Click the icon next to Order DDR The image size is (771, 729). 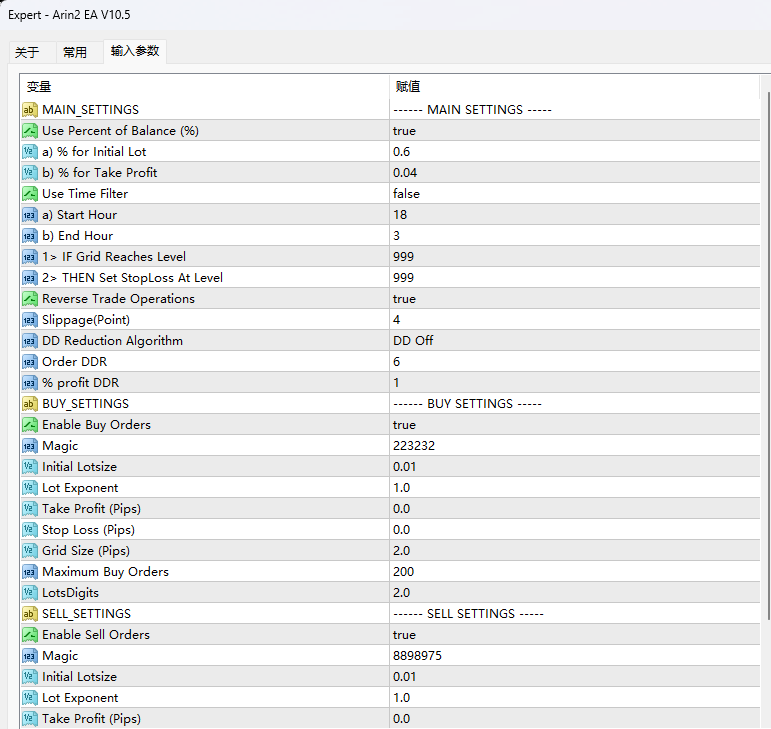(x=29, y=362)
